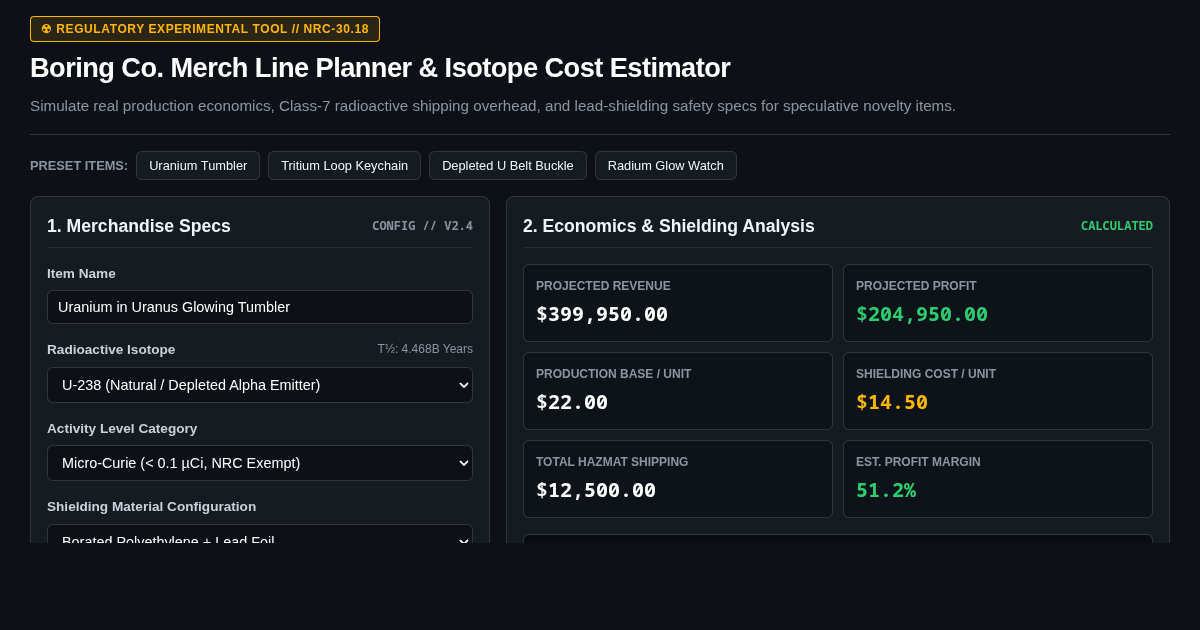Click the Radioactive Isotope field label
The image size is (1200, 630).
[x=111, y=349]
